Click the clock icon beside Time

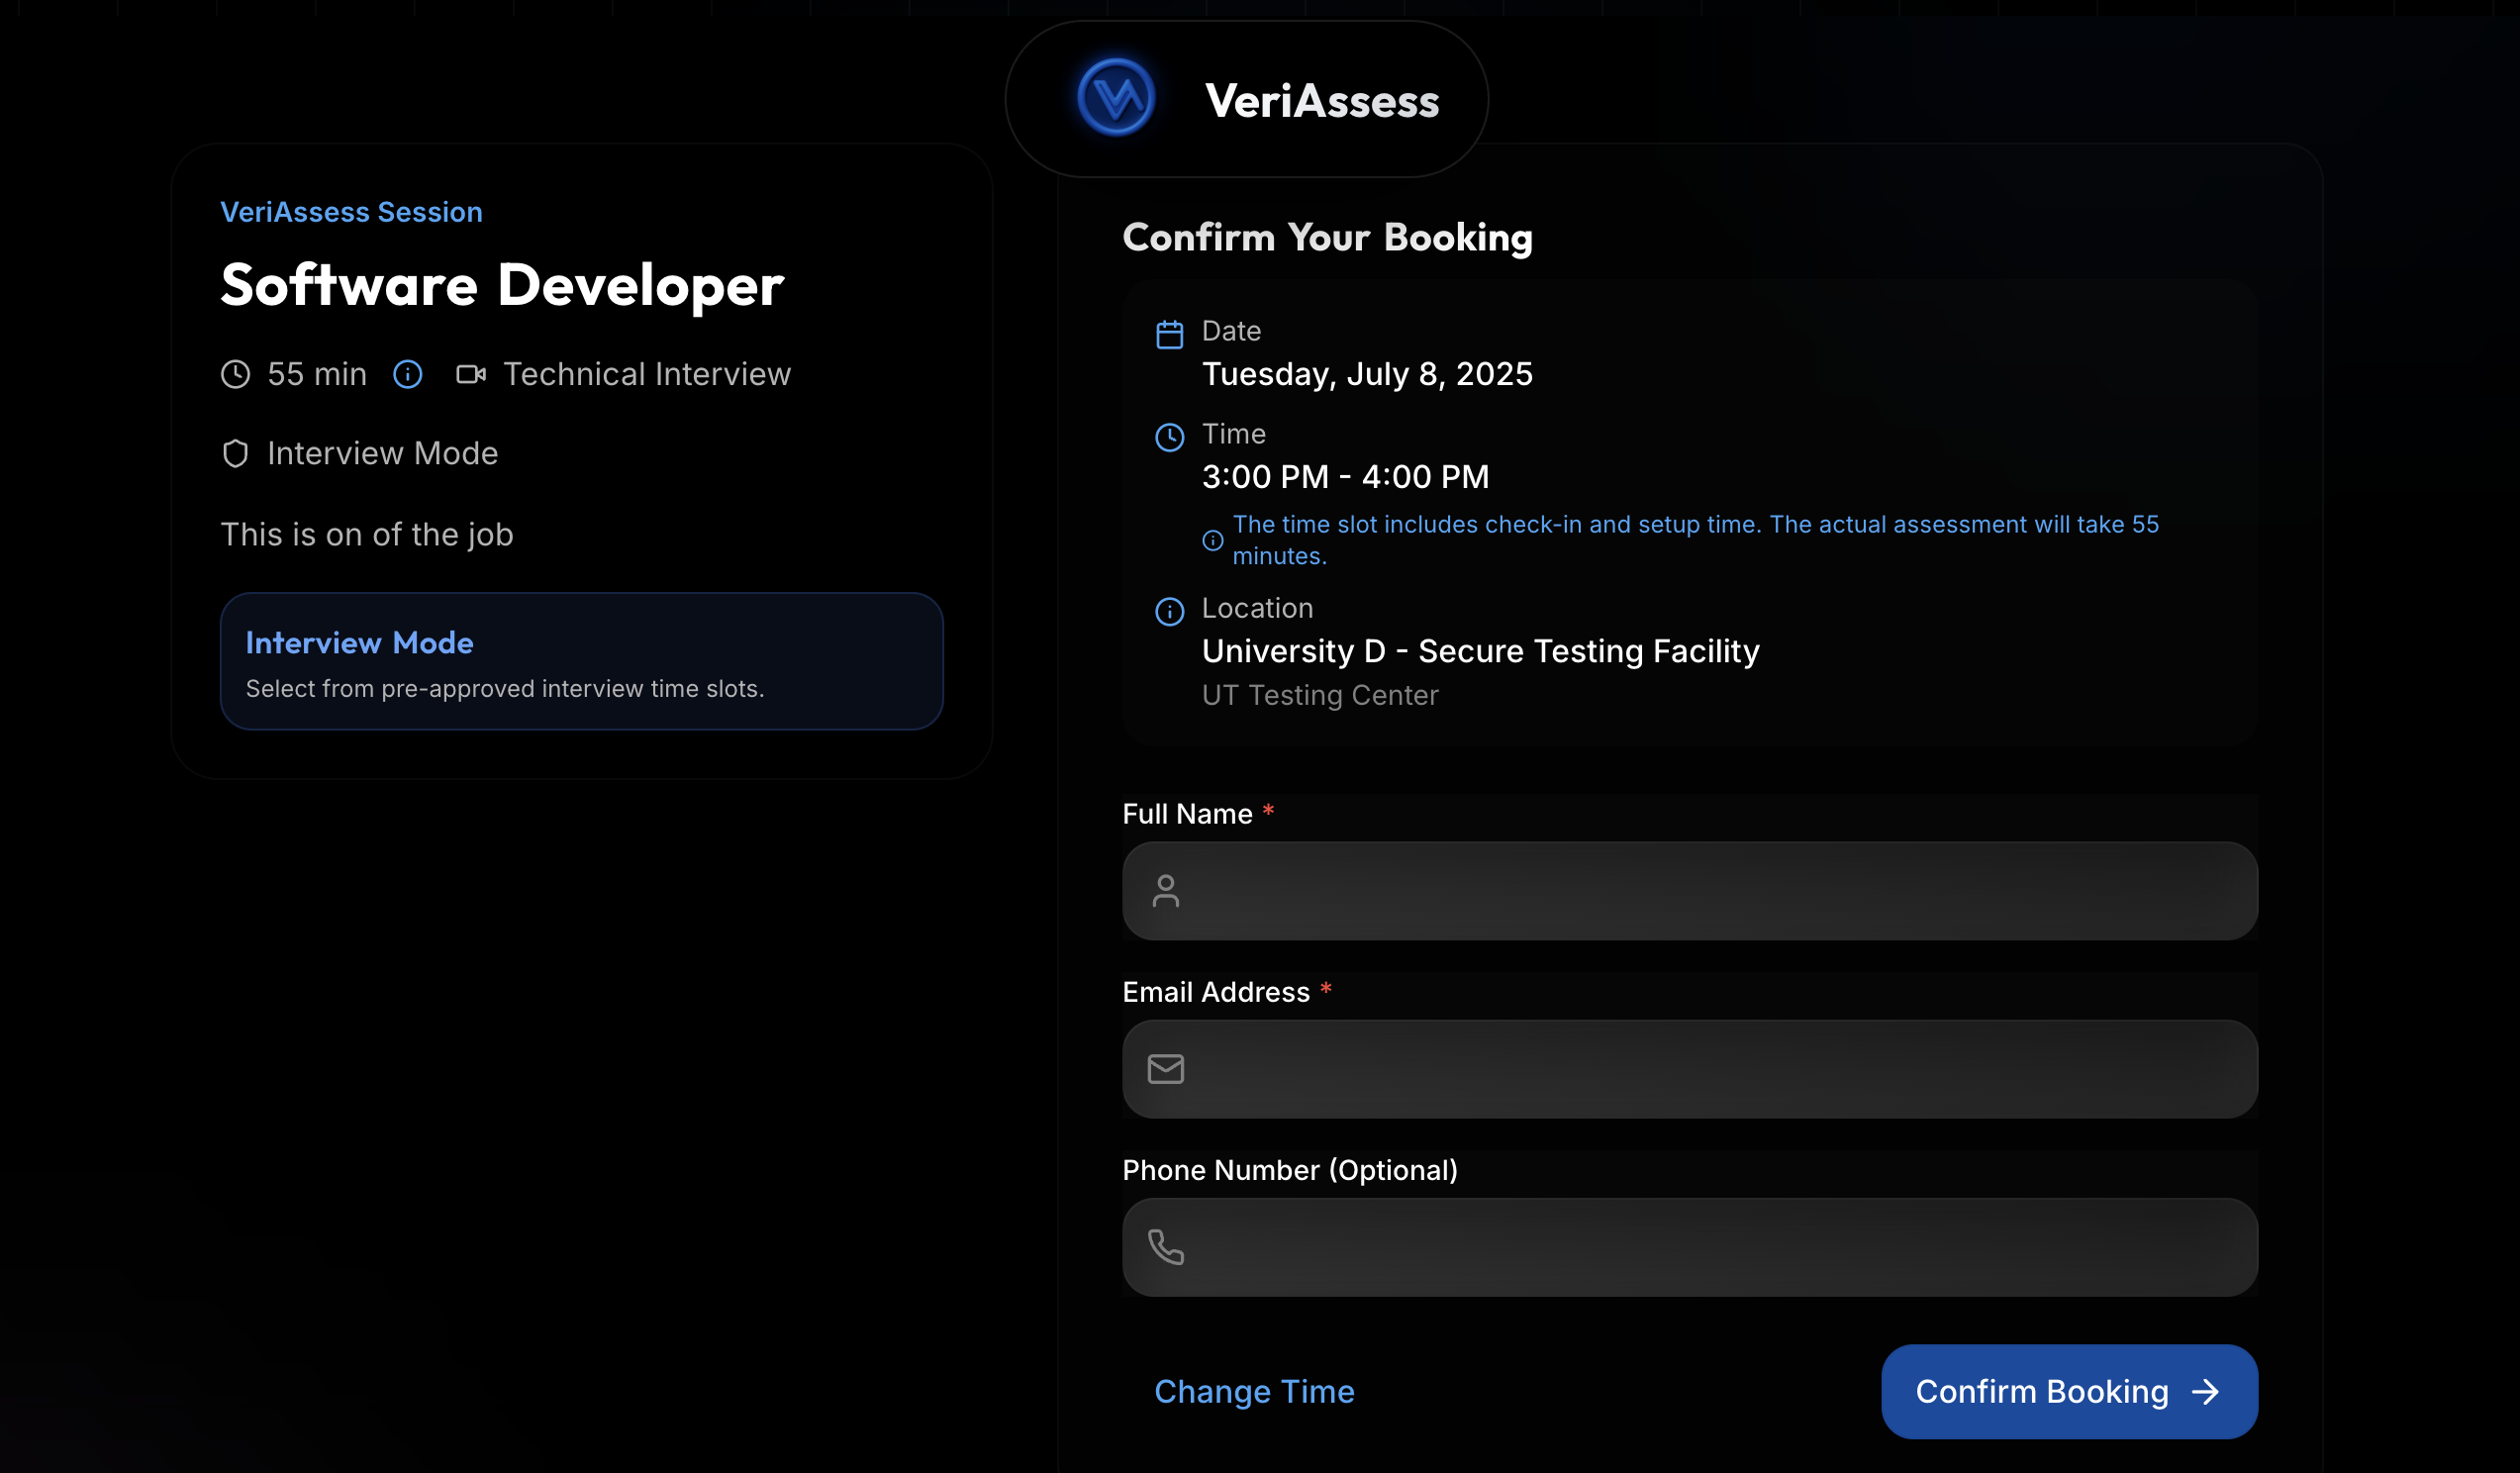click(1169, 437)
